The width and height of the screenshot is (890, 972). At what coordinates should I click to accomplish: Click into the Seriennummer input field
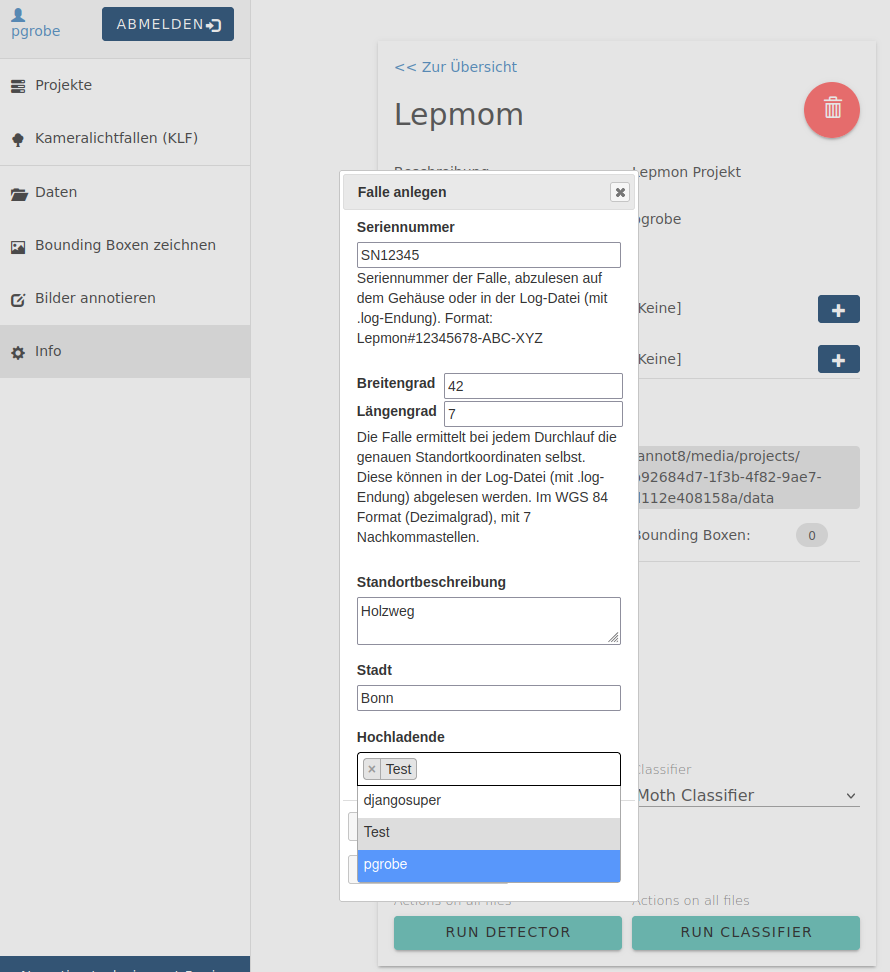tap(488, 255)
